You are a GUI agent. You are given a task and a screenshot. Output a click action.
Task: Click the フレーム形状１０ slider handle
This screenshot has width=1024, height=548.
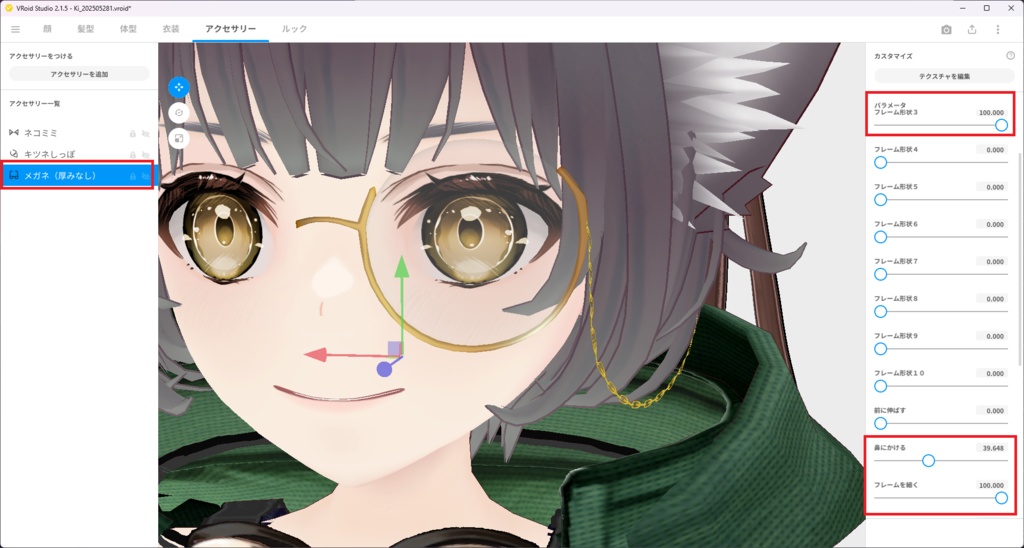(x=880, y=386)
